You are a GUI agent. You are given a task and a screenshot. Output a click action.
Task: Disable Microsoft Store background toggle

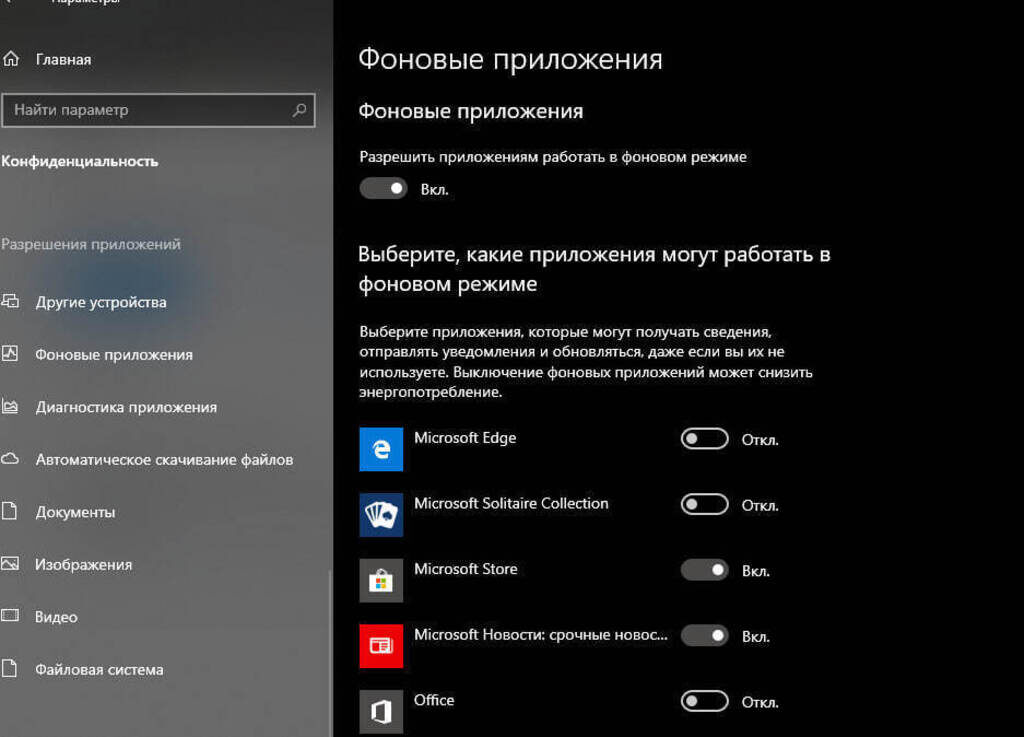click(x=705, y=570)
